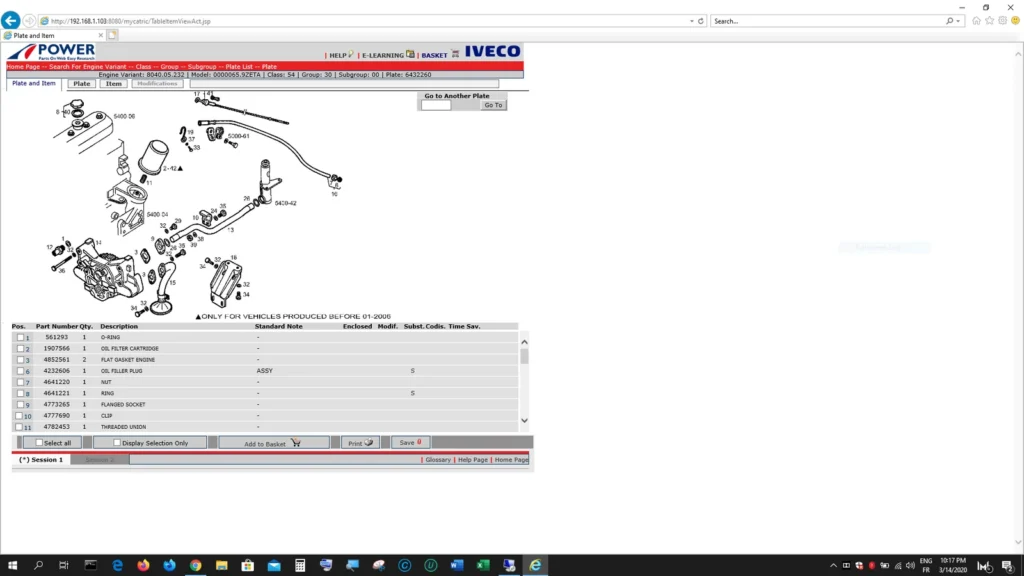
Task: Expand hidden icons in the system tray
Action: pos(832,565)
